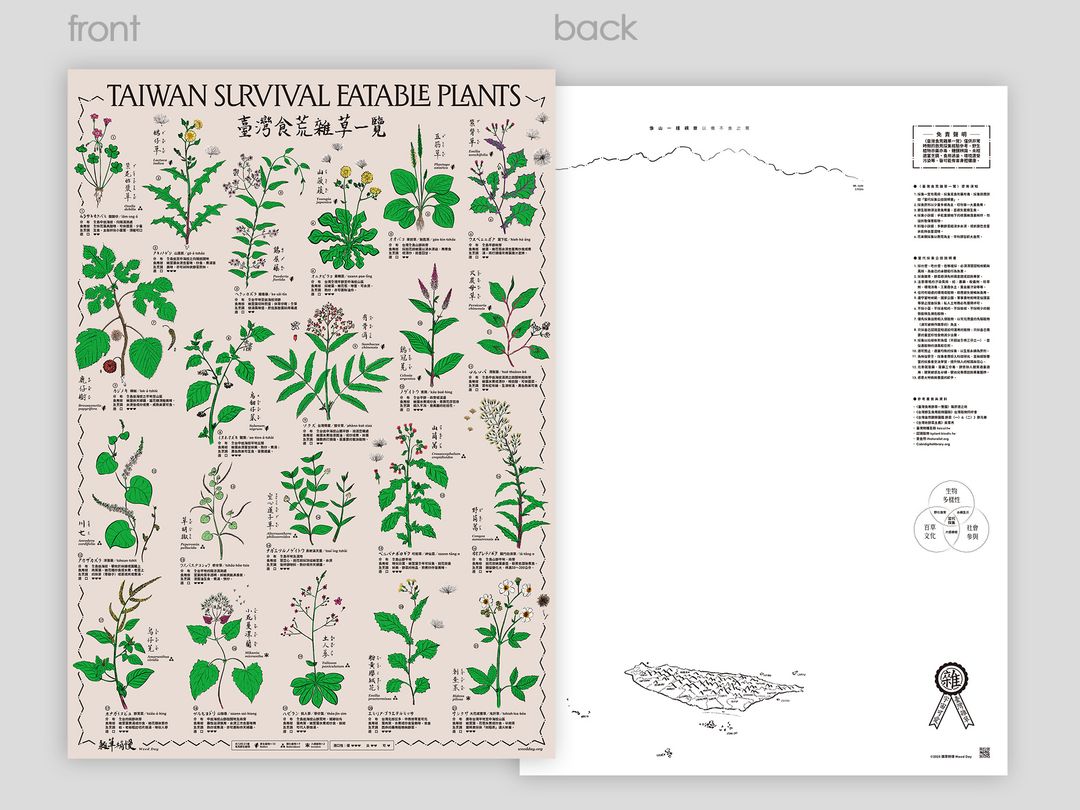This screenshot has width=1080, height=810.
Task: Click the QR code on the back poster
Action: click(983, 752)
